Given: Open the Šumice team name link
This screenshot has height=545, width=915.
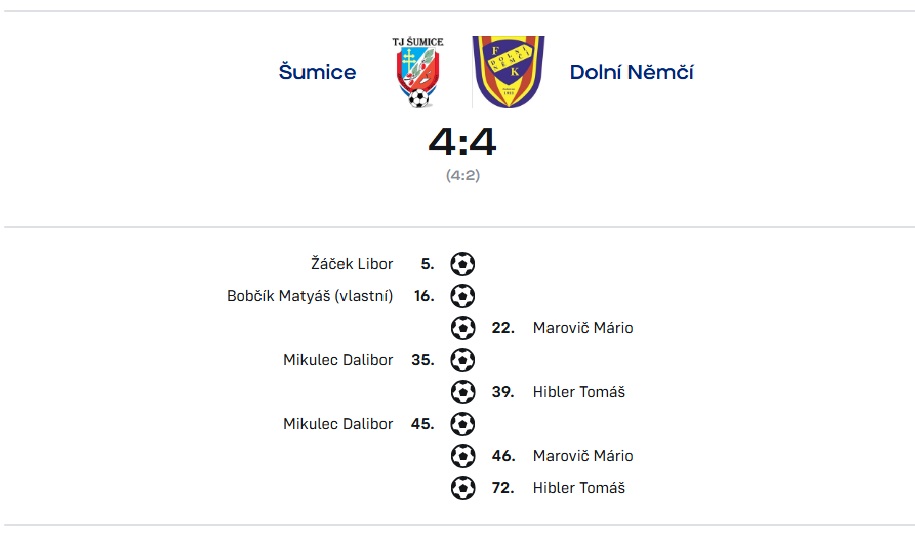Looking at the screenshot, I should [317, 72].
